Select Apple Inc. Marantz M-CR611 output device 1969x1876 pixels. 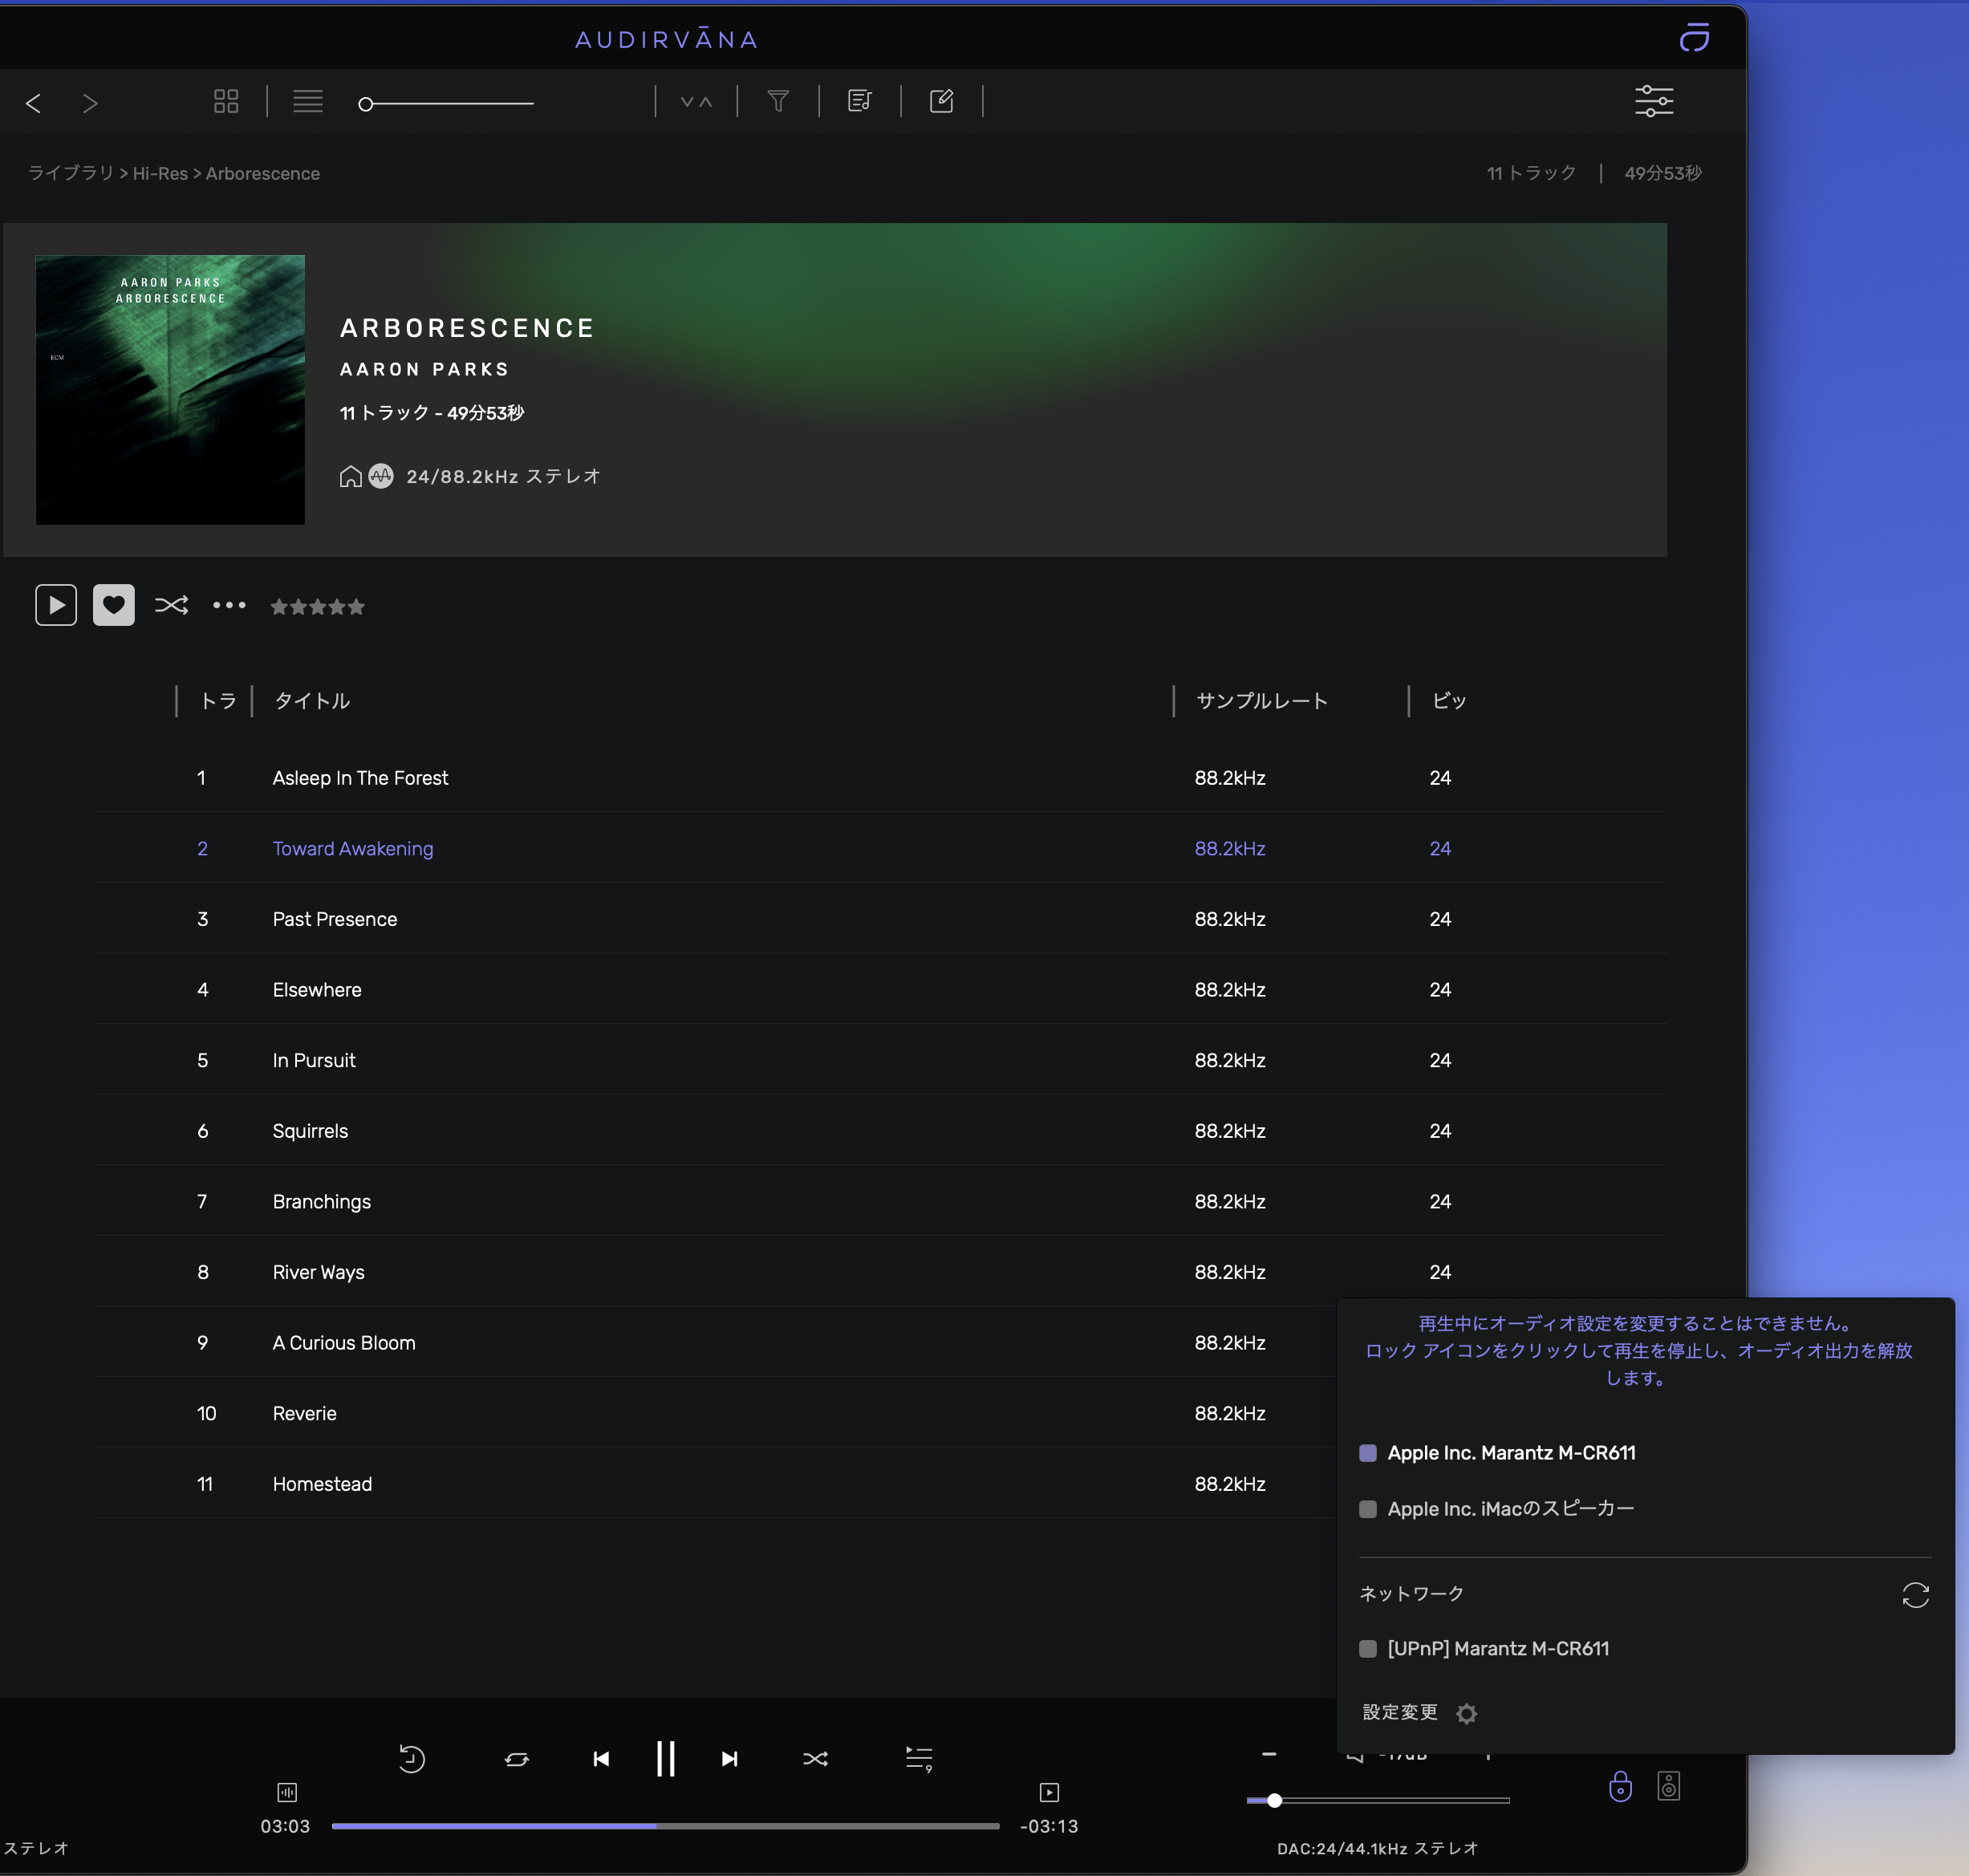click(1510, 1453)
